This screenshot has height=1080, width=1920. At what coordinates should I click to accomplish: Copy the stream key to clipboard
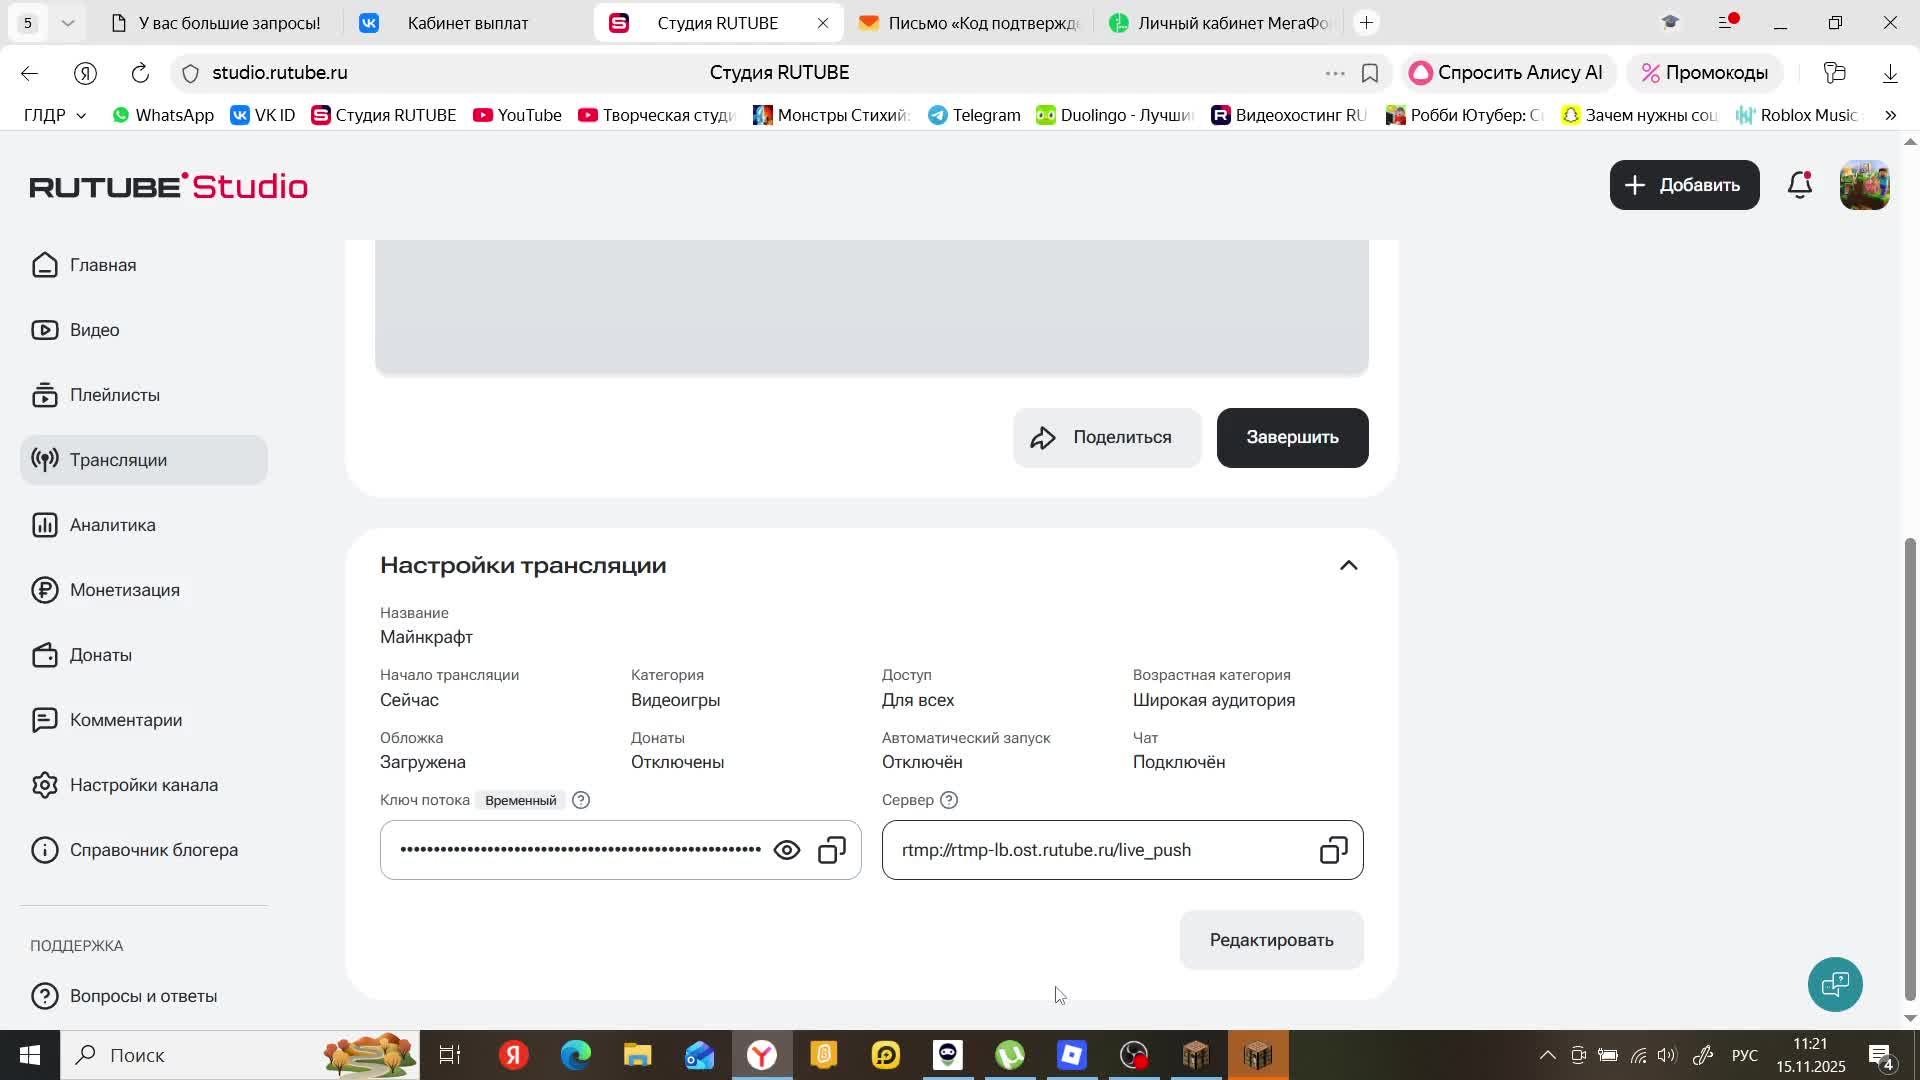click(832, 850)
